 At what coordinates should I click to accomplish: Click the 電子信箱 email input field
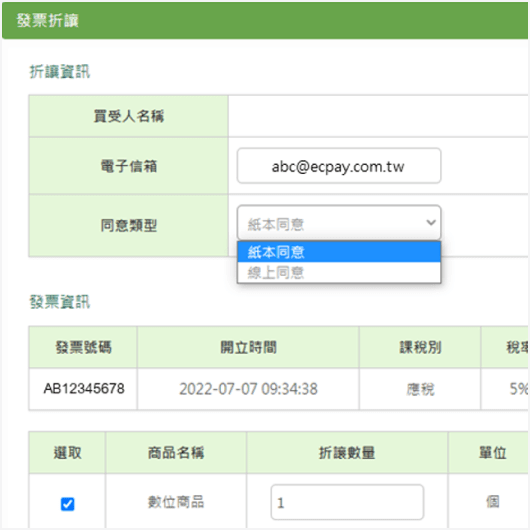339,166
